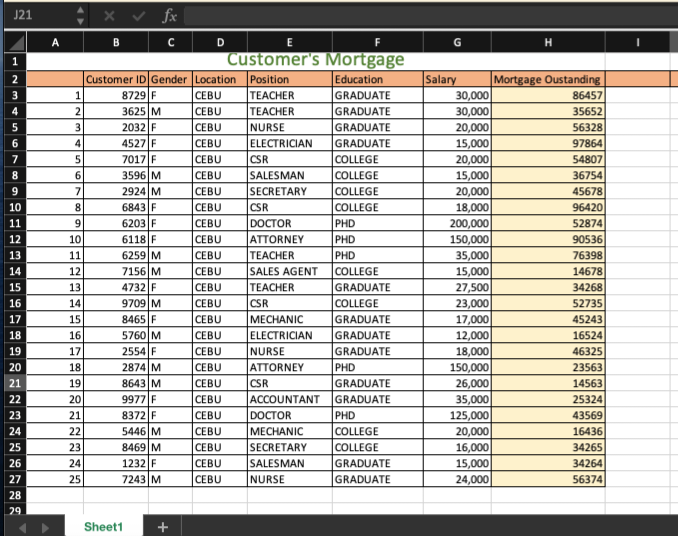The height and width of the screenshot is (536, 678).
Task: Click the Location header cell
Action: tap(220, 79)
